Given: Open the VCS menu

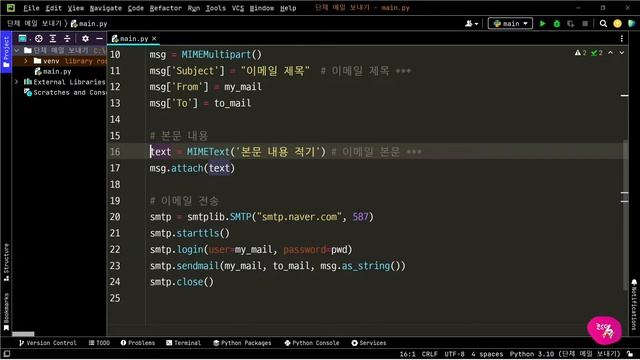Looking at the screenshot, I should click(238, 8).
